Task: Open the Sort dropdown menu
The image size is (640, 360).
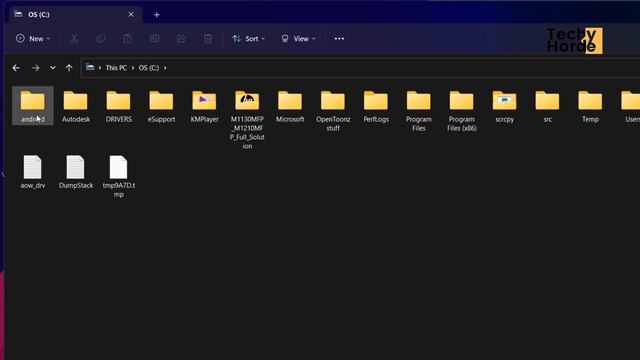Action: click(x=249, y=39)
